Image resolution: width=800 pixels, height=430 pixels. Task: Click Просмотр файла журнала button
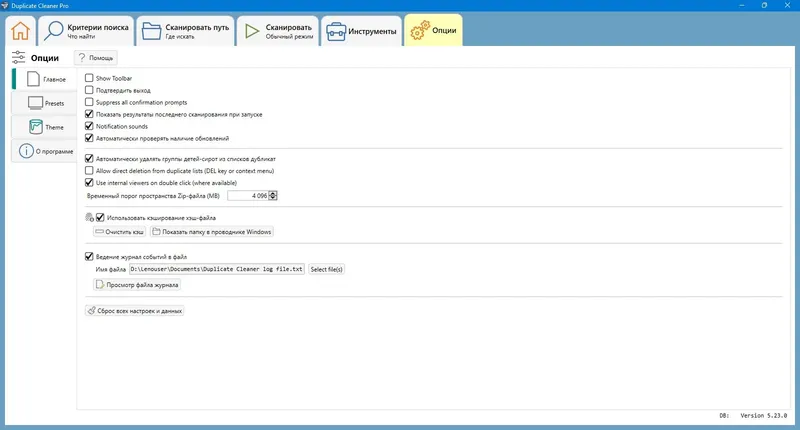tap(137, 285)
